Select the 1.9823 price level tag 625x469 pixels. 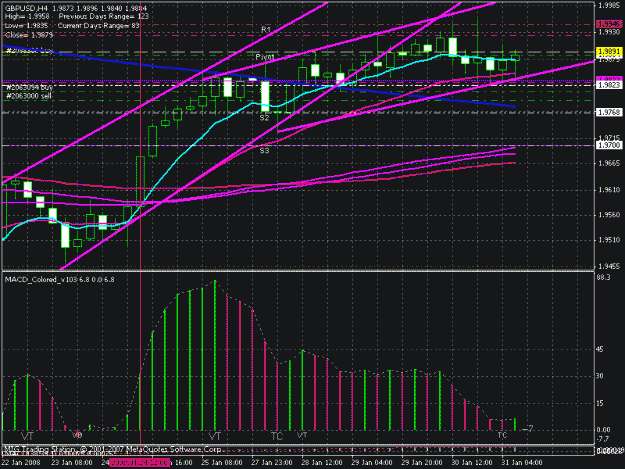click(609, 85)
